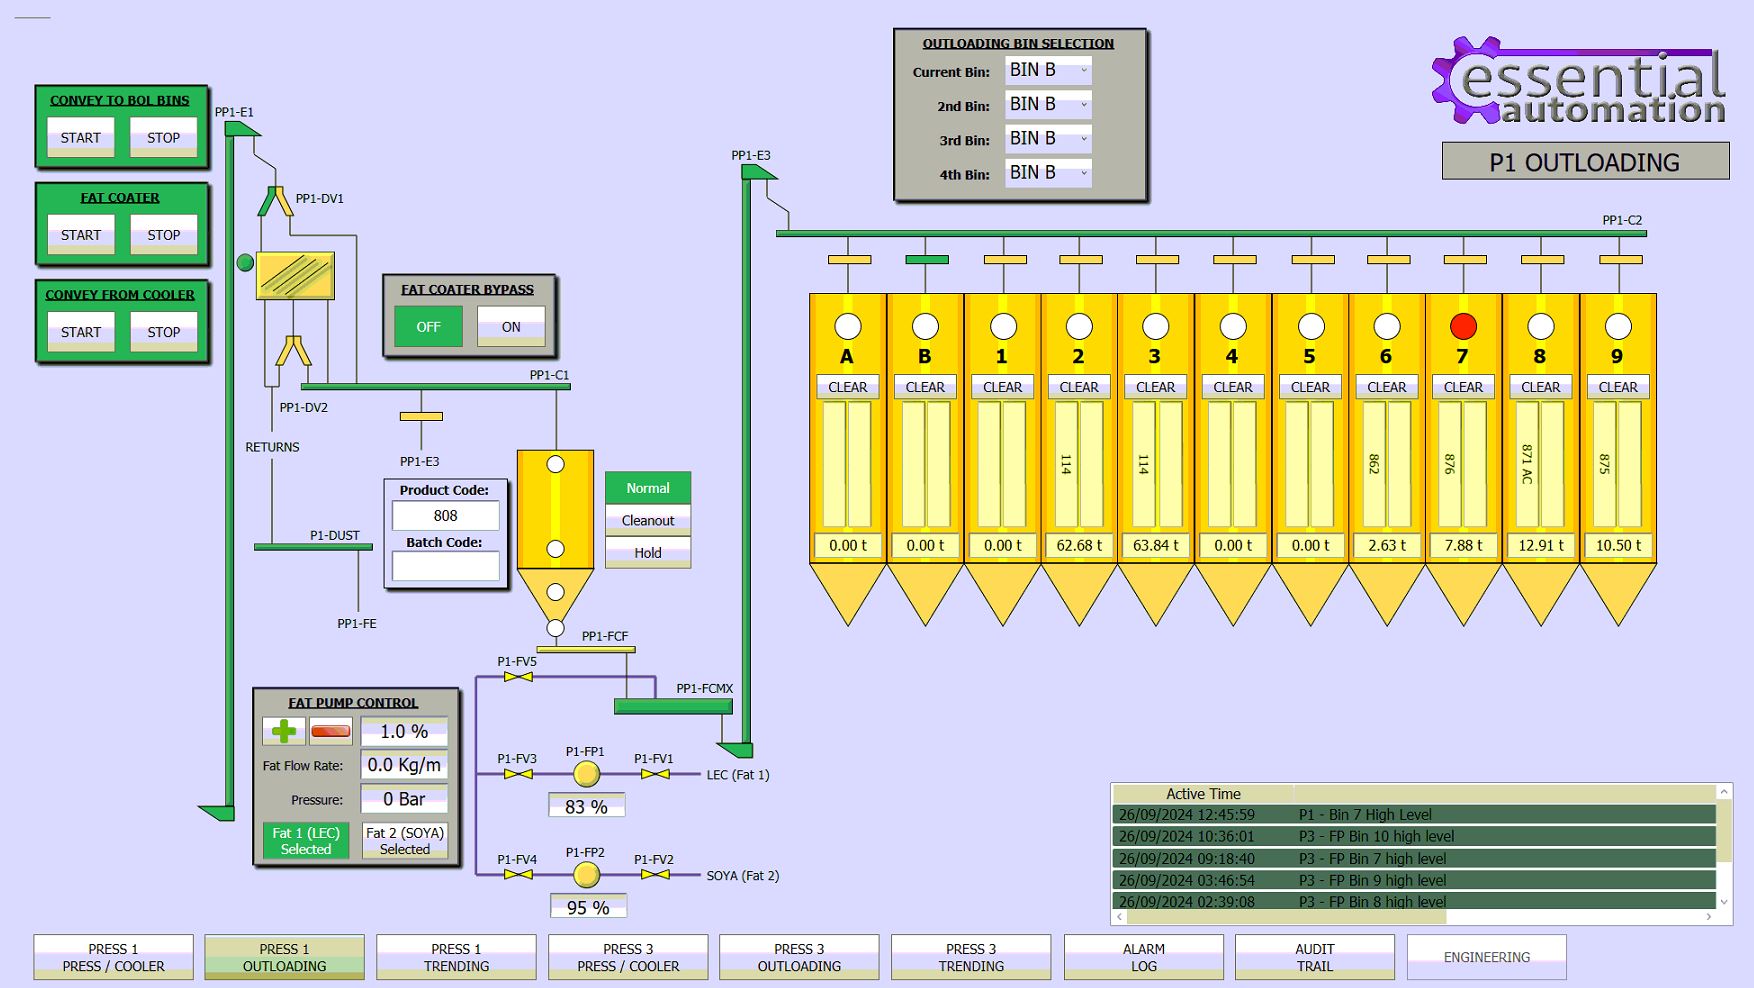Stop the Fat Coater
Screen dimensions: 1754x988
click(164, 235)
